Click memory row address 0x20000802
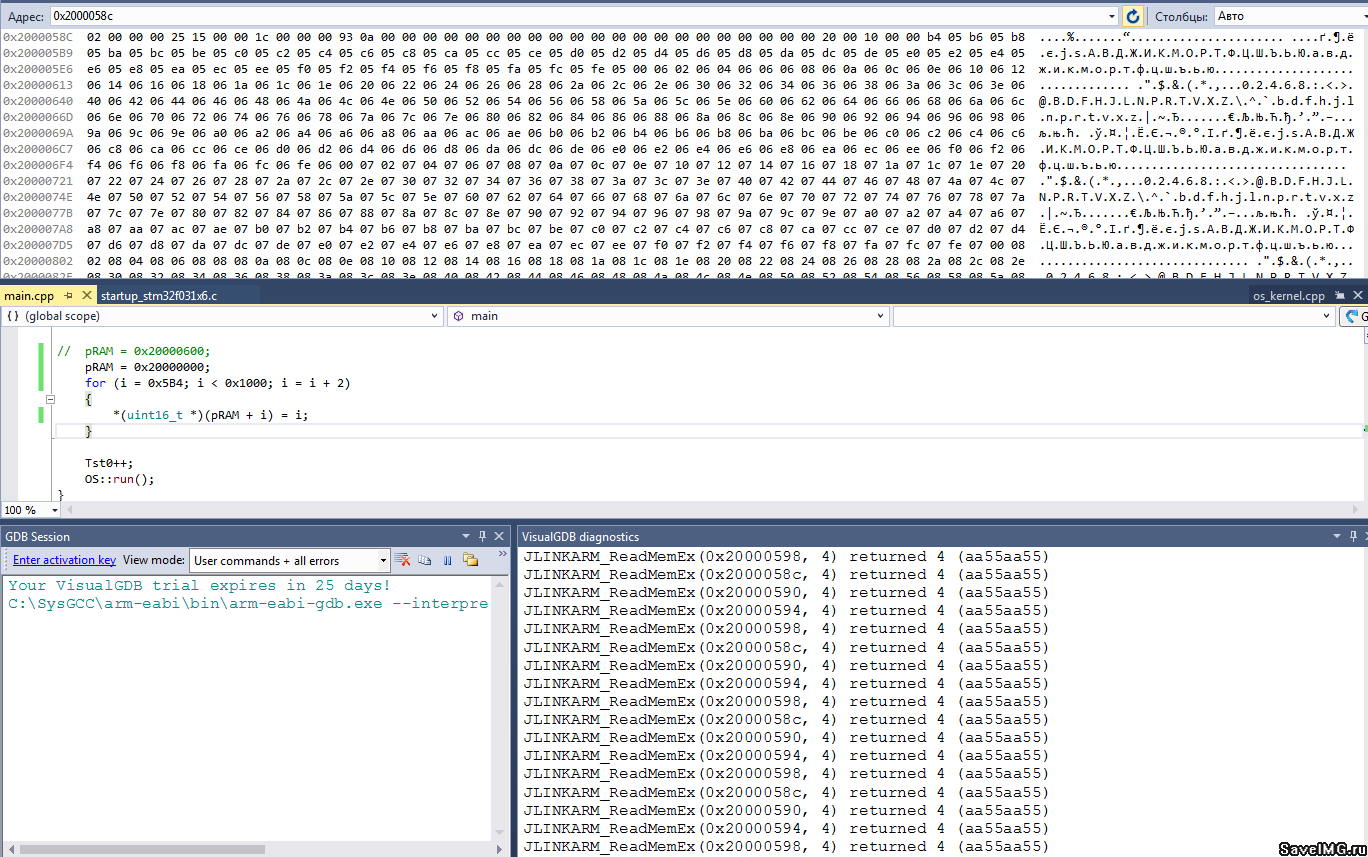 point(38,260)
